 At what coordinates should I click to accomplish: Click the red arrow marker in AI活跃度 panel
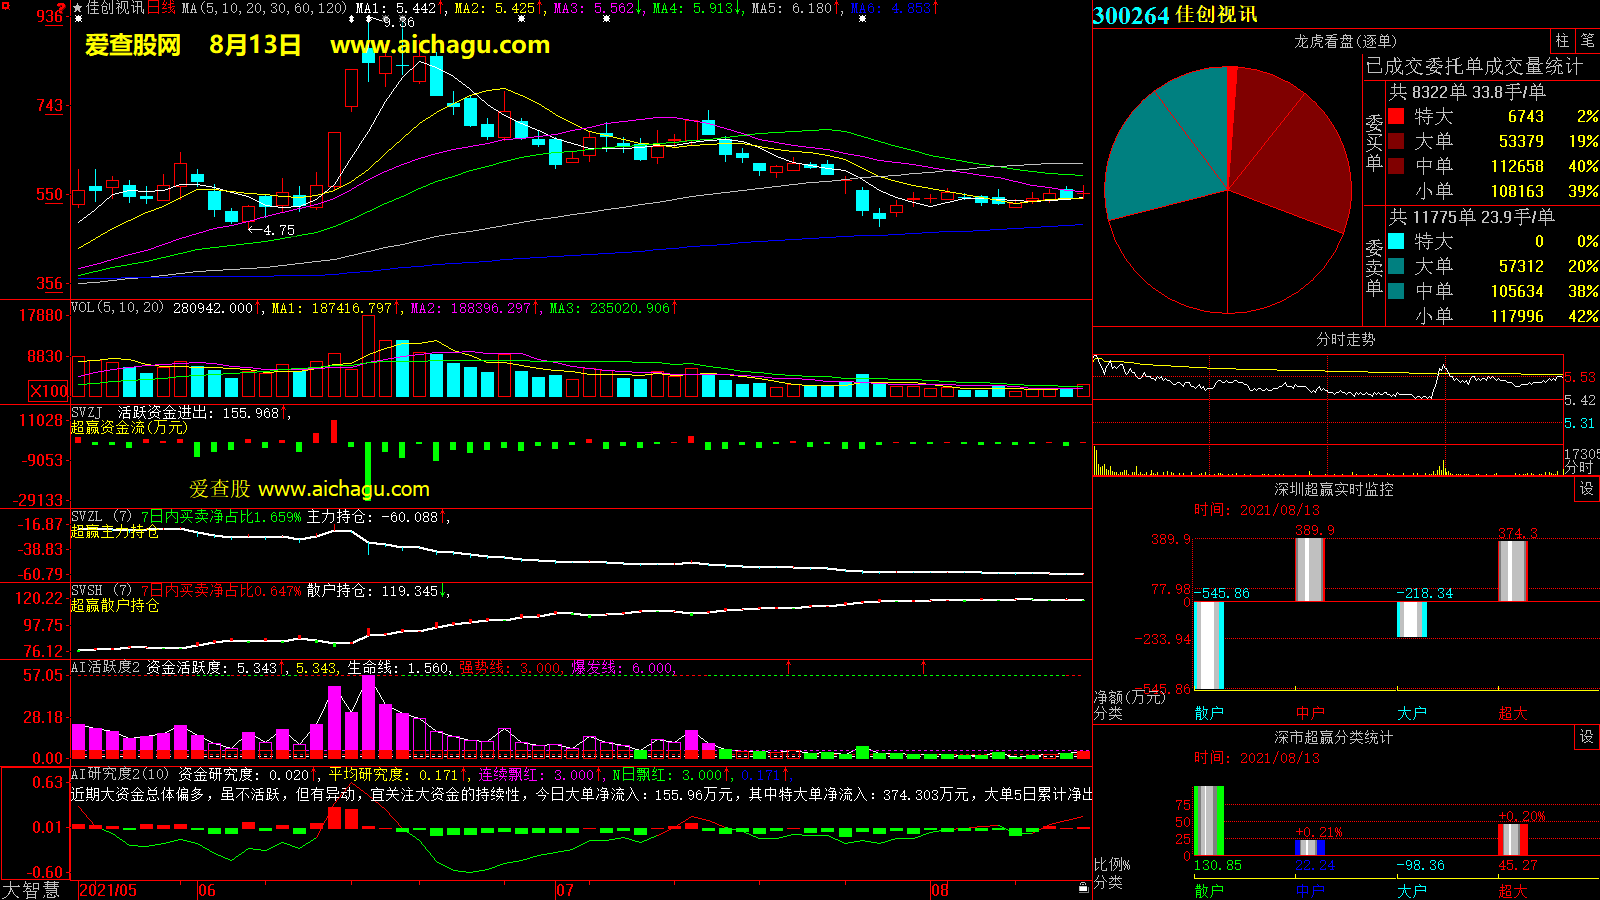tap(789, 666)
